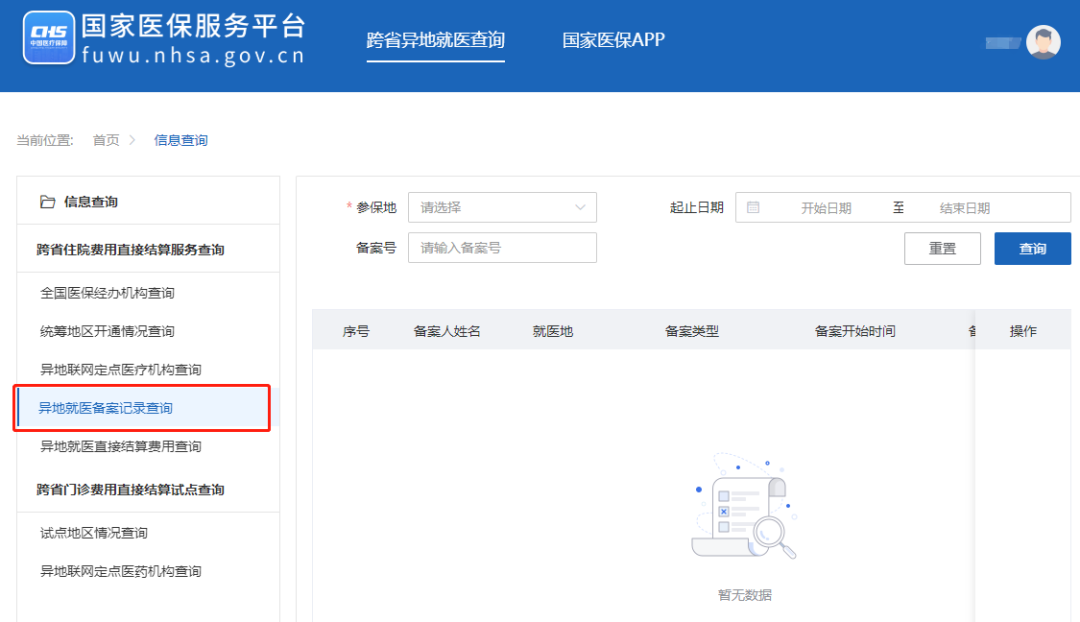1080x622 pixels.
Task: Click the 备案号 input field
Action: tap(502, 248)
